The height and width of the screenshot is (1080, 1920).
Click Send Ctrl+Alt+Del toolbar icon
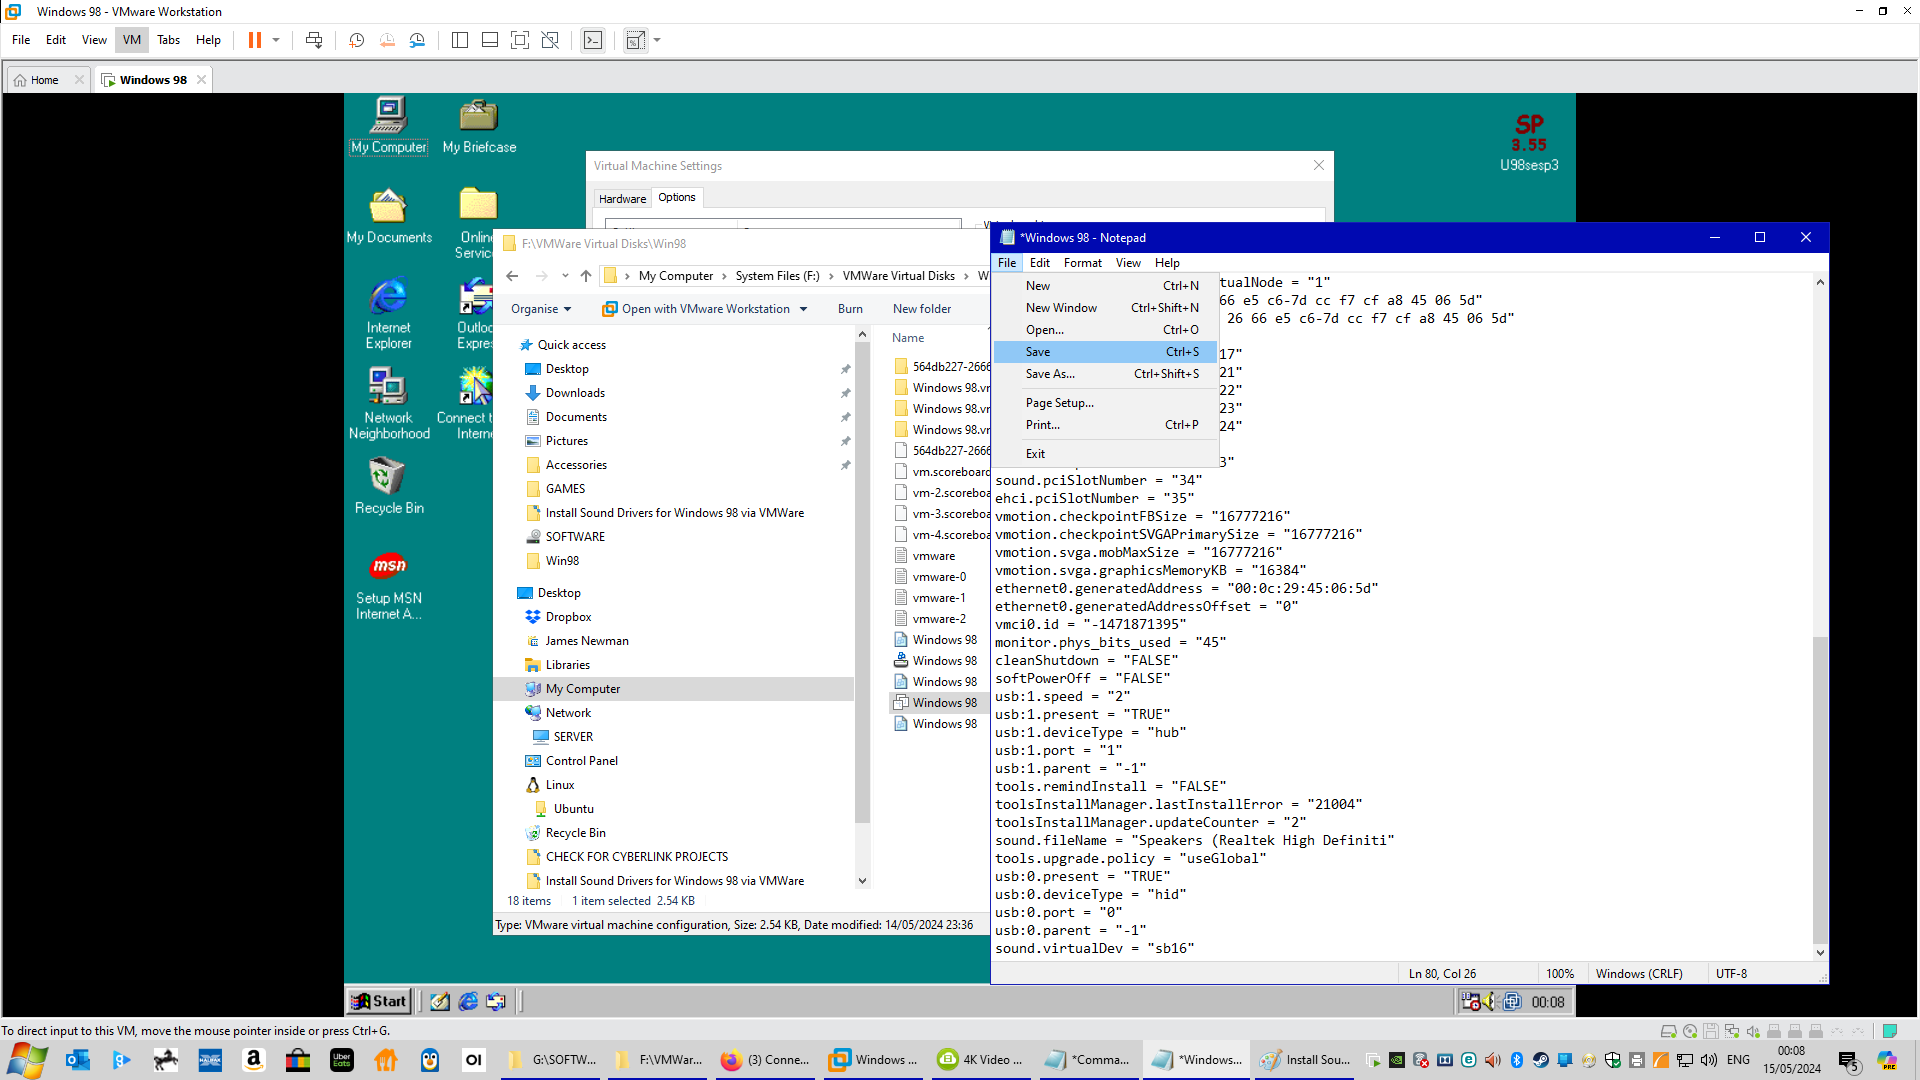click(314, 40)
